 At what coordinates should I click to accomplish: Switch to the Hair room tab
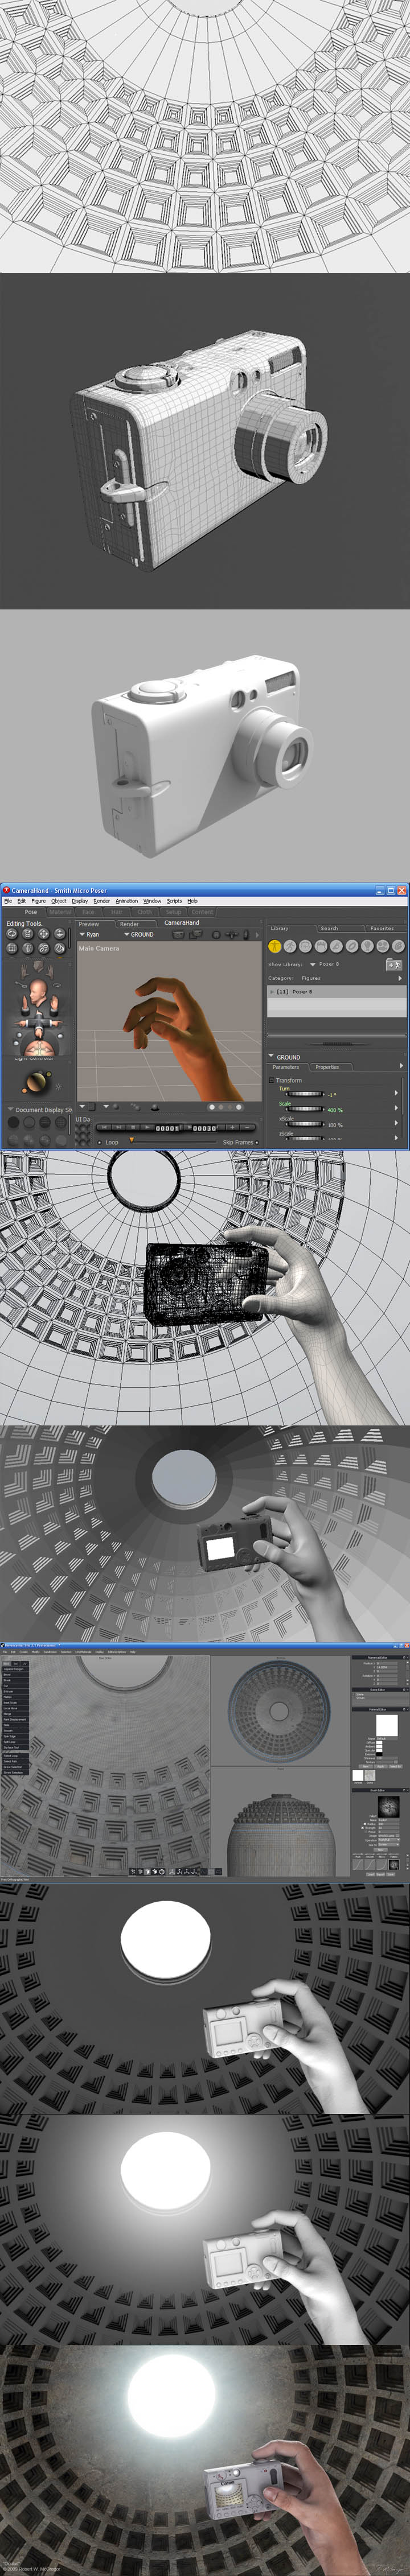tap(116, 912)
